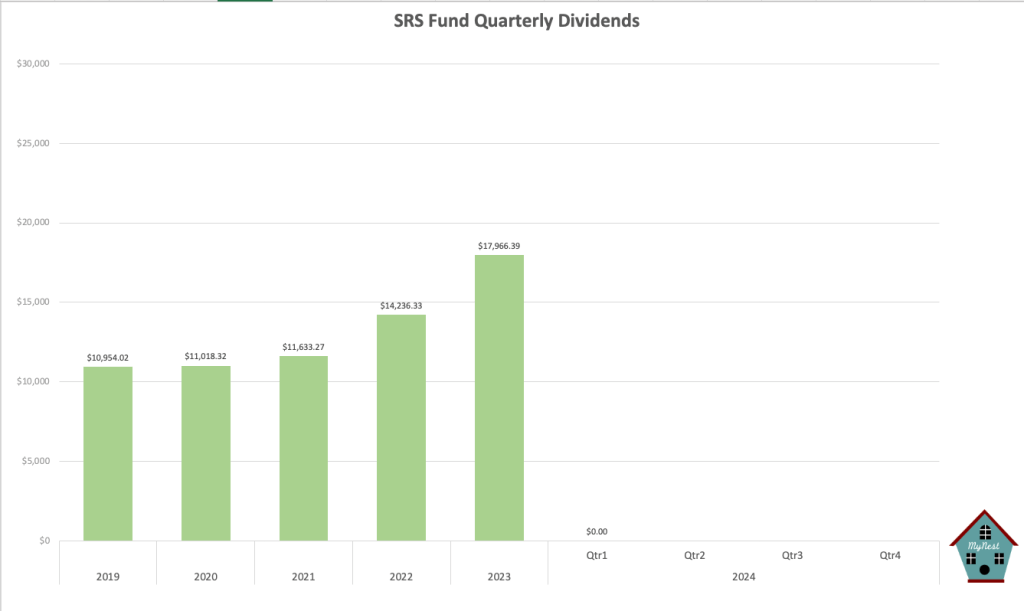
Task: Click the $14,236.33 data label
Action: click(401, 303)
